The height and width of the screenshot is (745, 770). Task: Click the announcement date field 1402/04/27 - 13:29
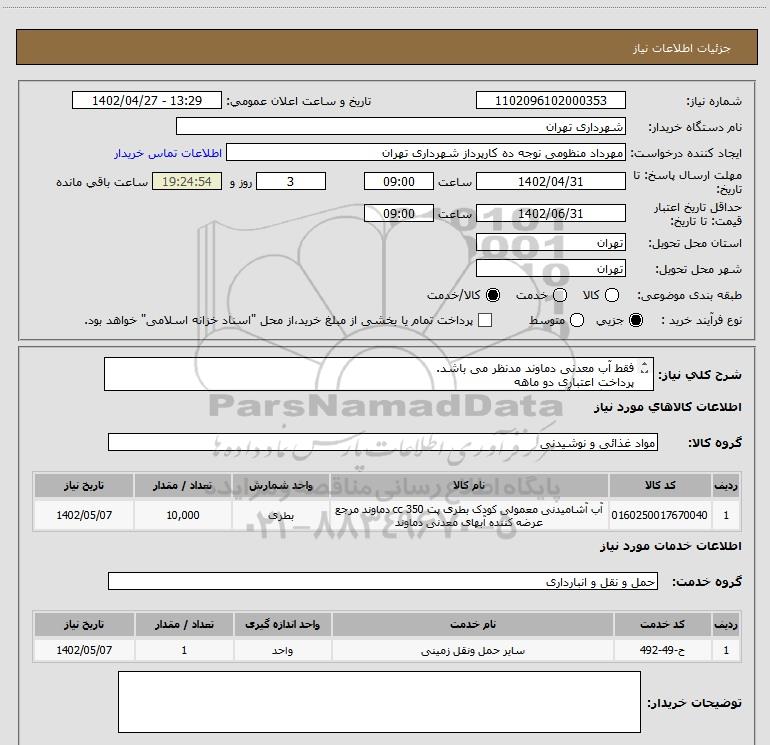(147, 100)
